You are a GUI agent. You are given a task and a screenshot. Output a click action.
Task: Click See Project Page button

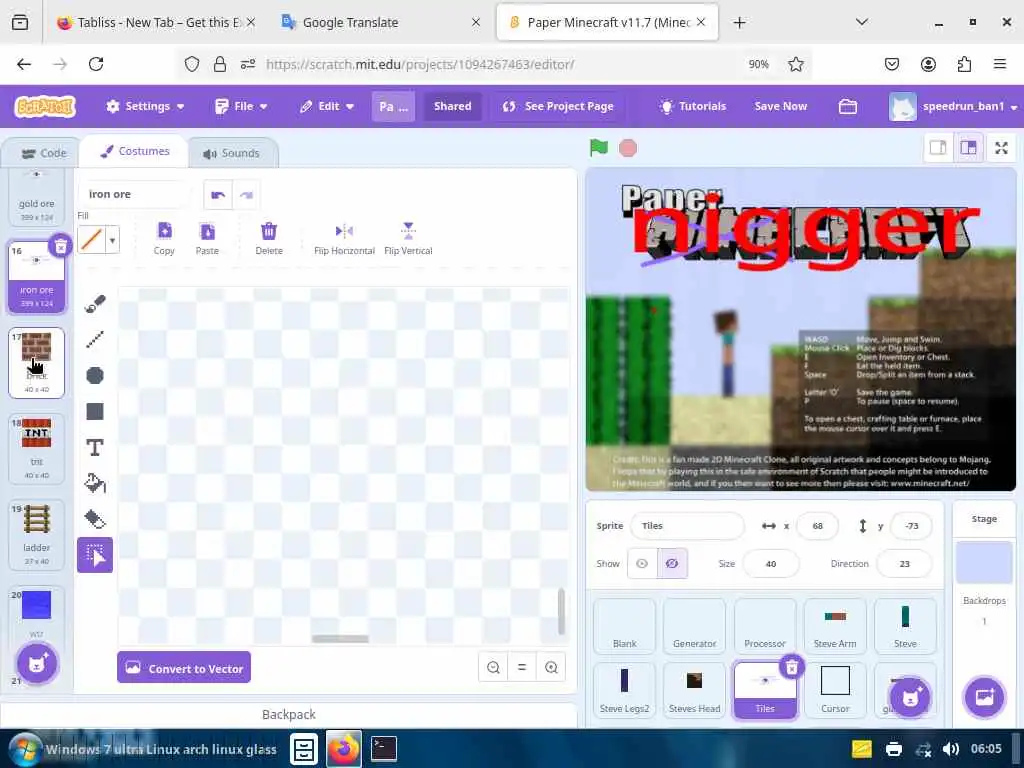click(x=559, y=106)
